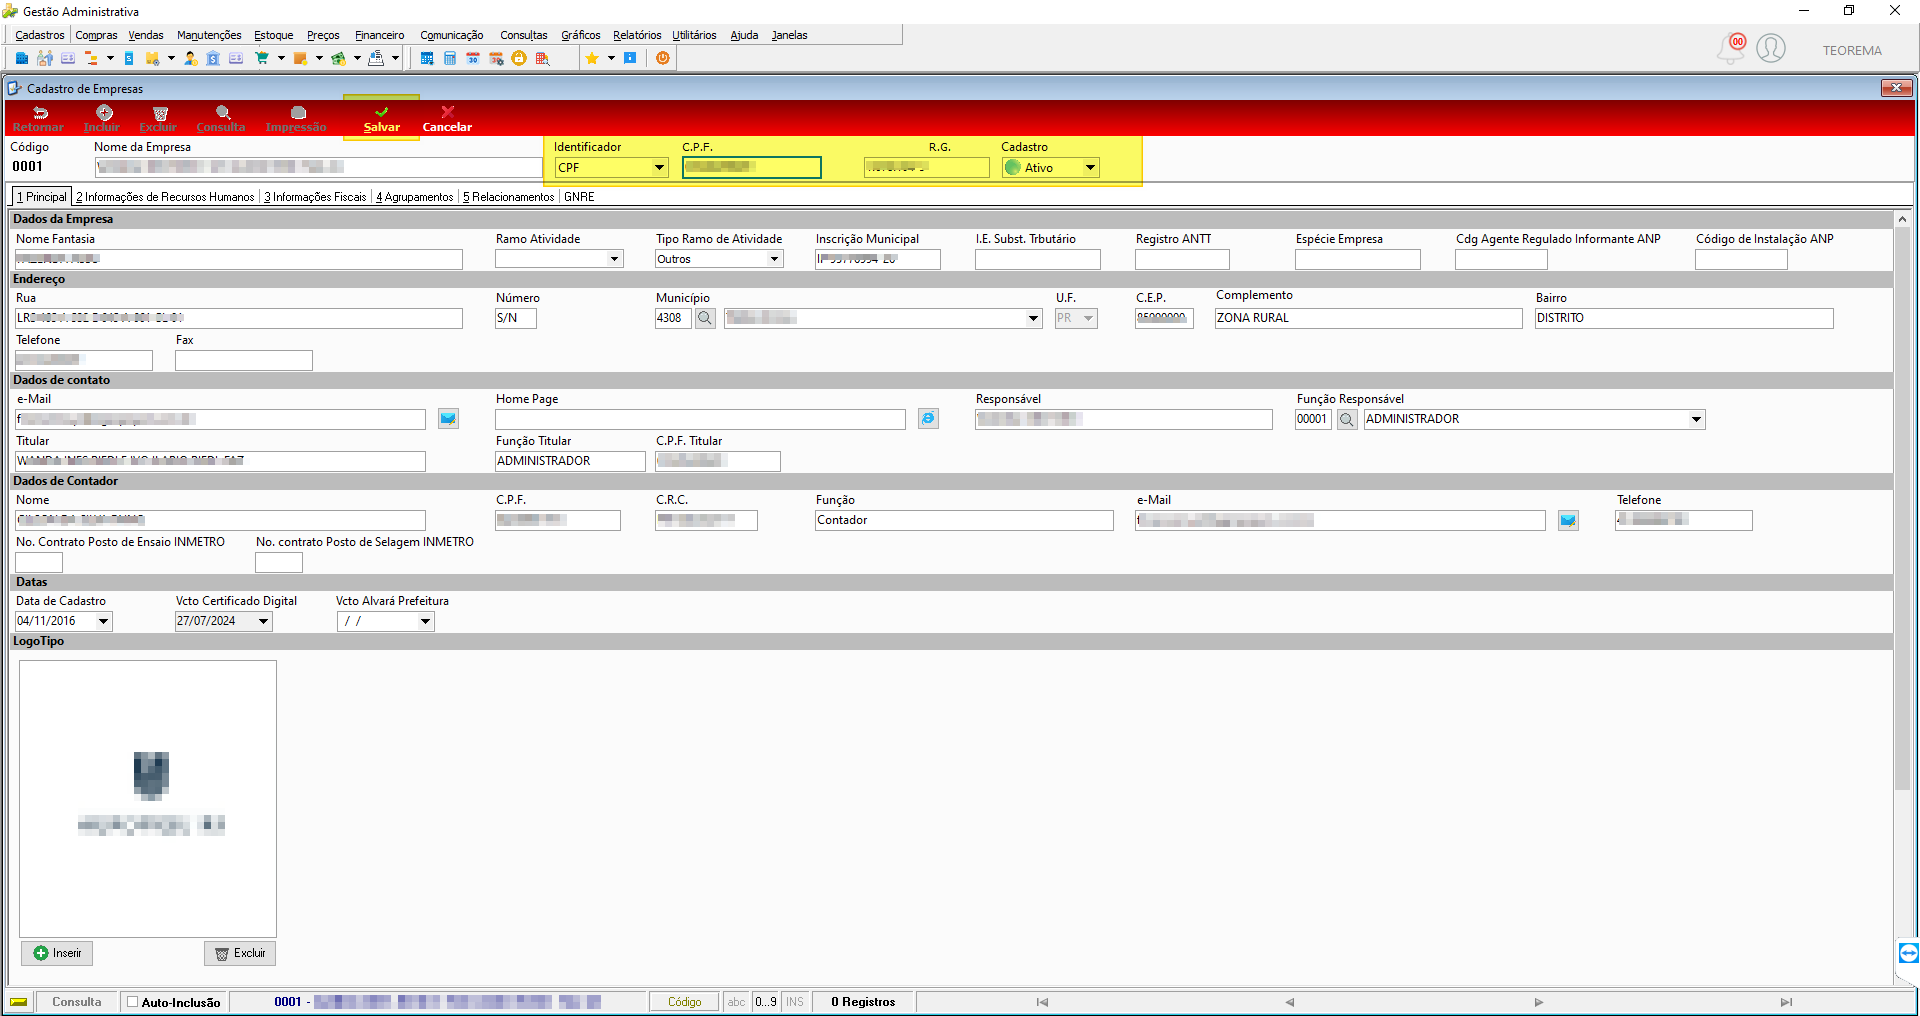Click the Bairro DISTRITO input field
1920x1016 pixels.
point(1684,318)
